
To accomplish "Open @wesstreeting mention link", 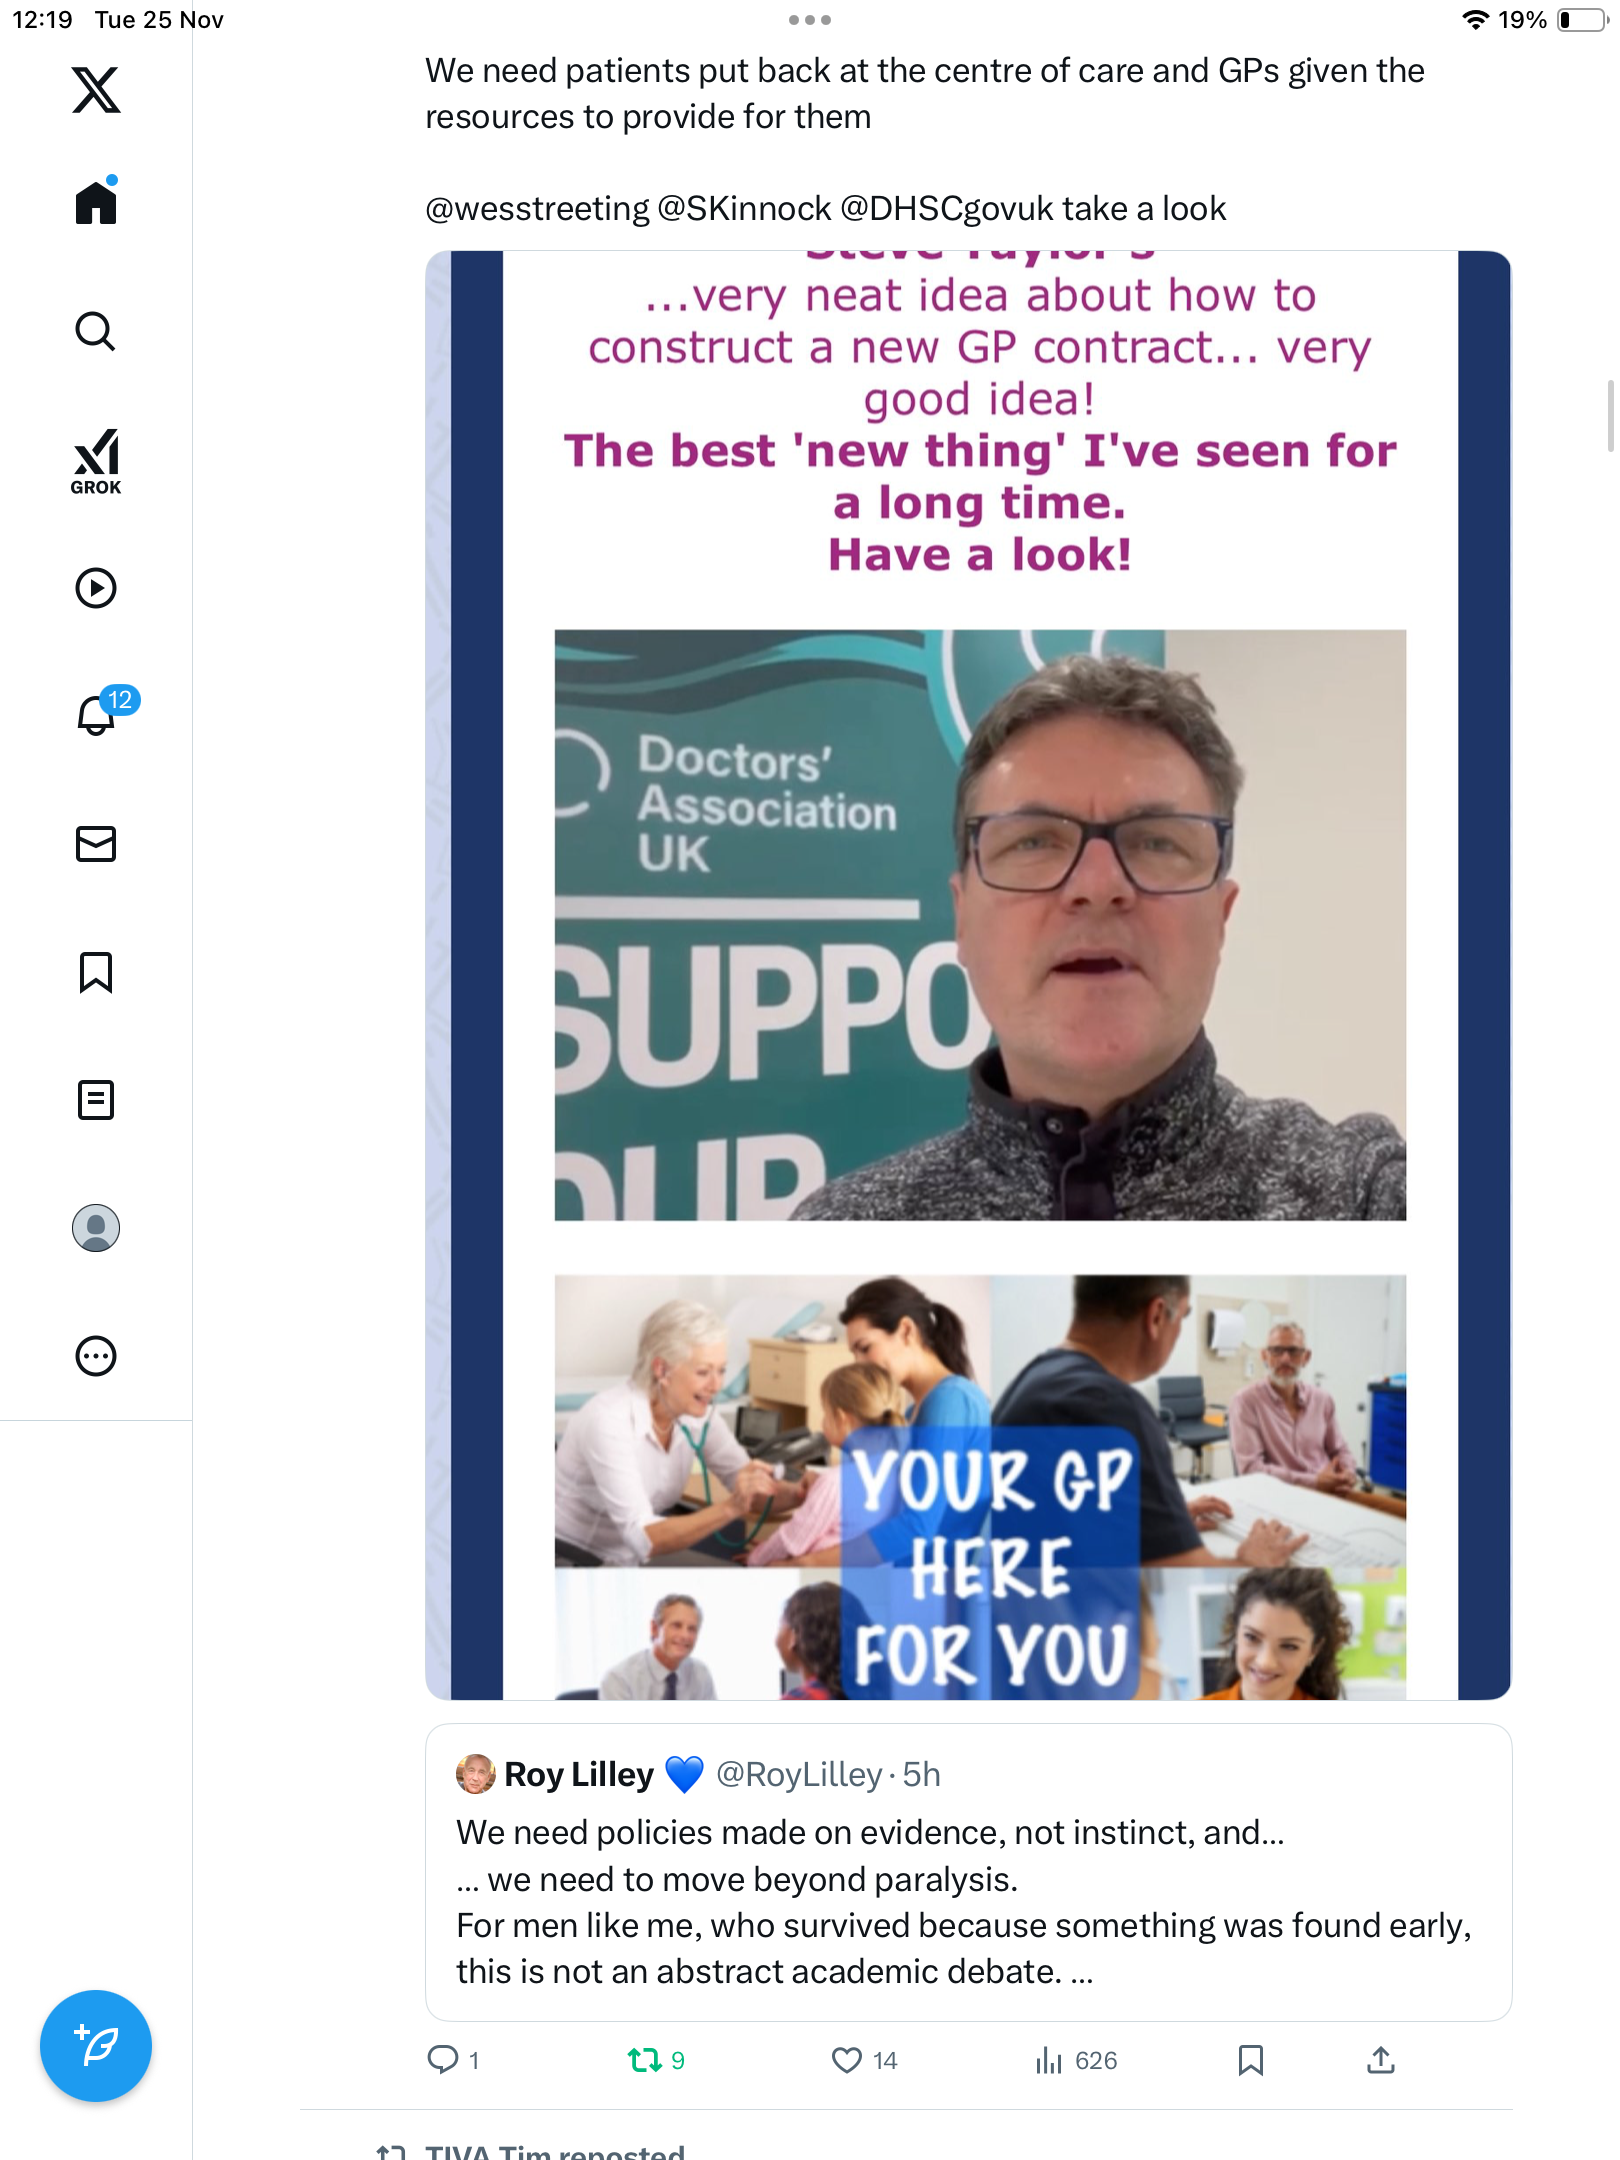I will pos(537,209).
